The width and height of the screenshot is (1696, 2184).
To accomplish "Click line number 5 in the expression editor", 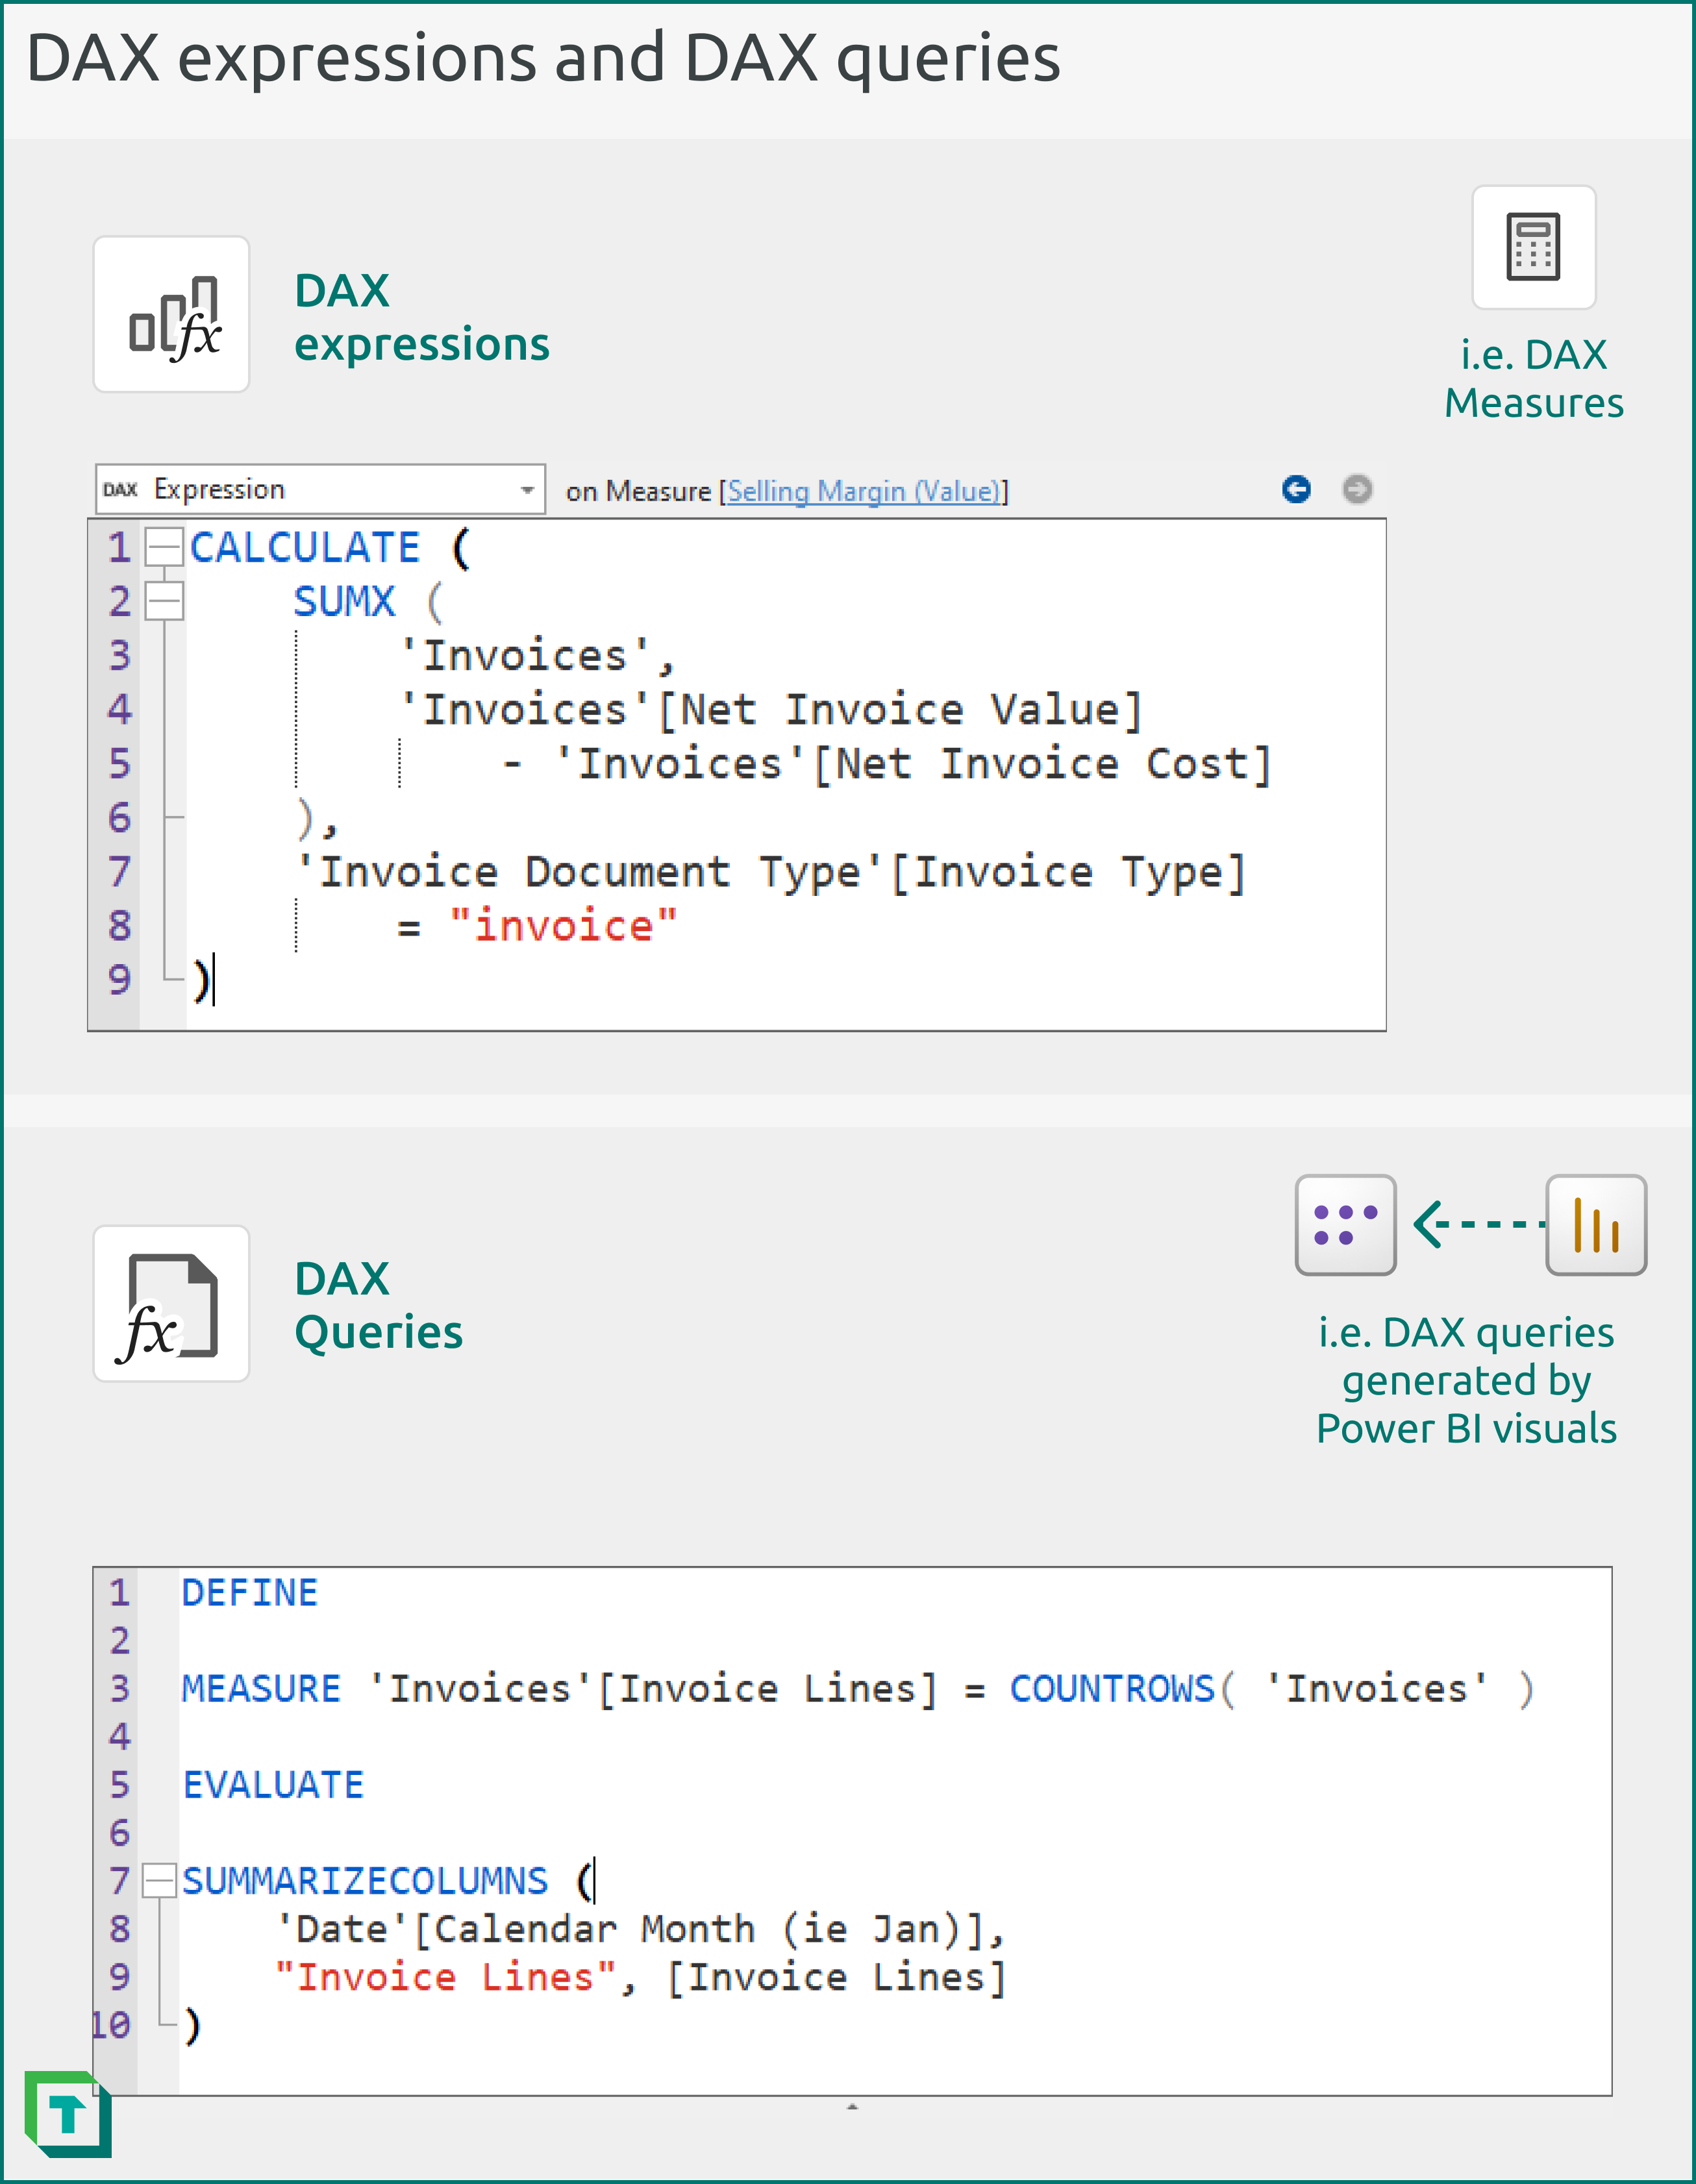I will click(119, 764).
